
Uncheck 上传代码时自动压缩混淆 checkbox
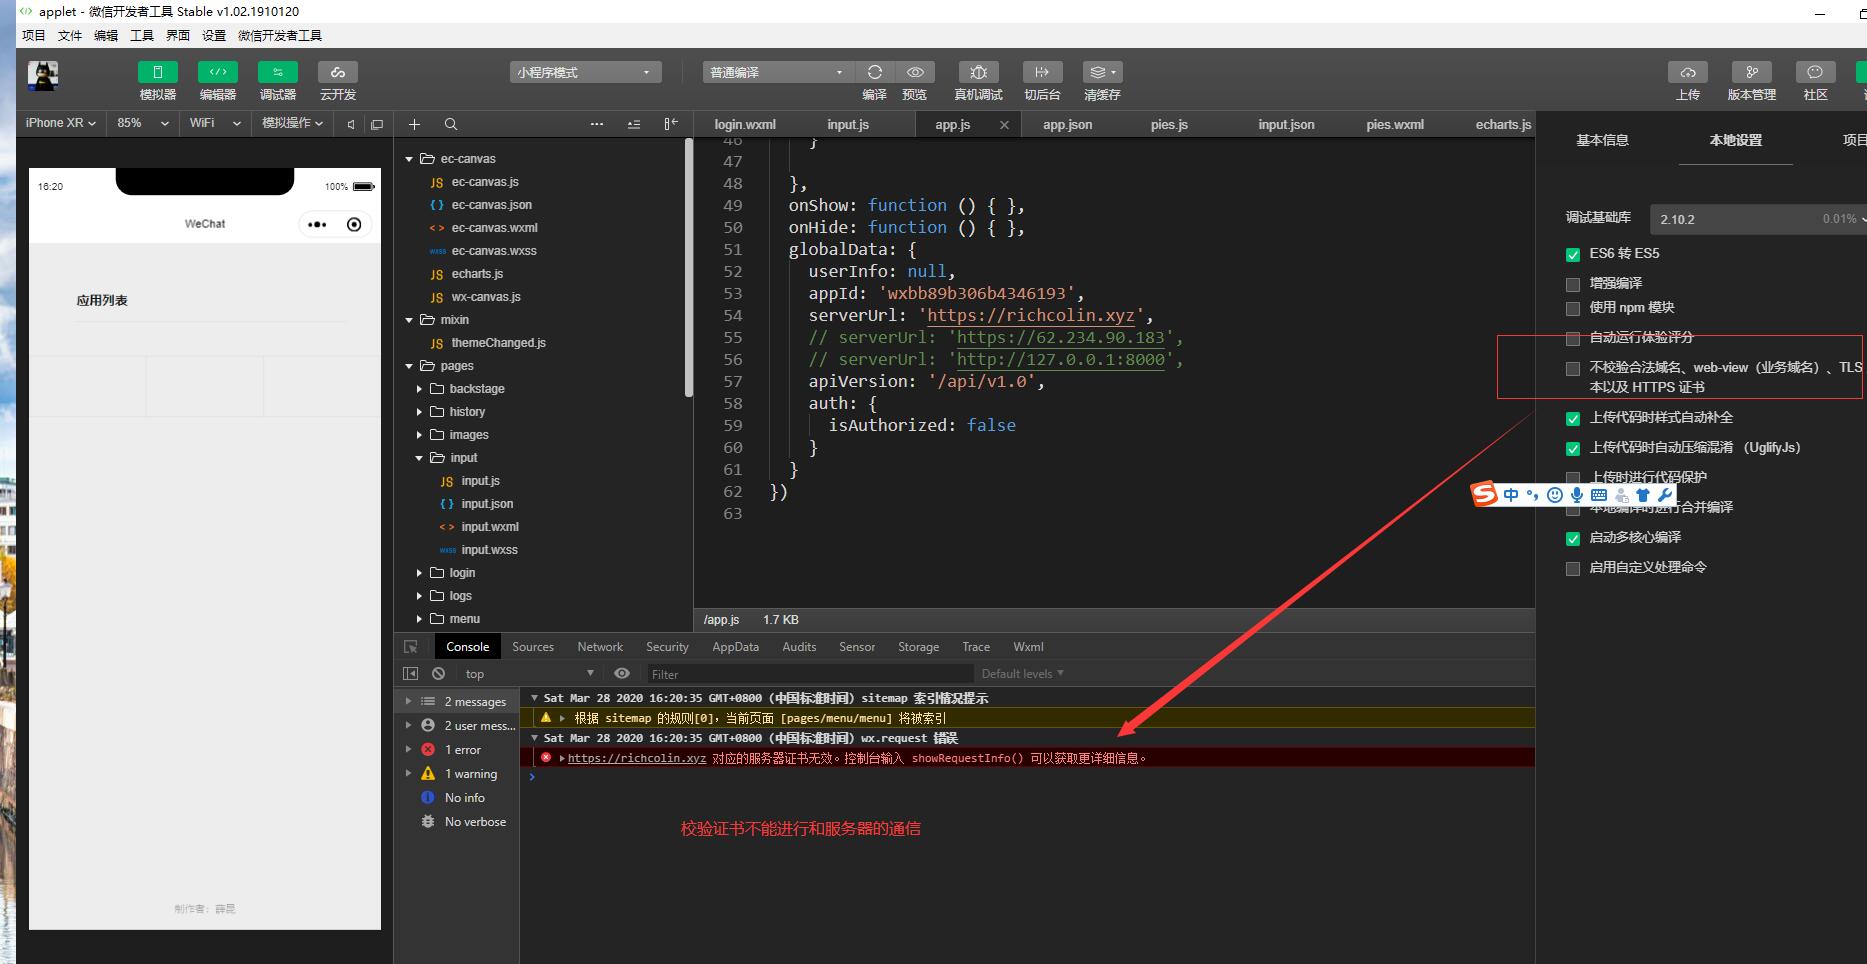(x=1573, y=448)
